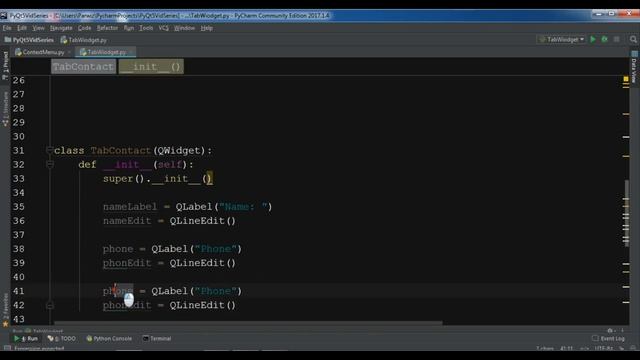Viewport: 640px width, 360px height.
Task: Open the VCS menu
Action: [163, 28]
